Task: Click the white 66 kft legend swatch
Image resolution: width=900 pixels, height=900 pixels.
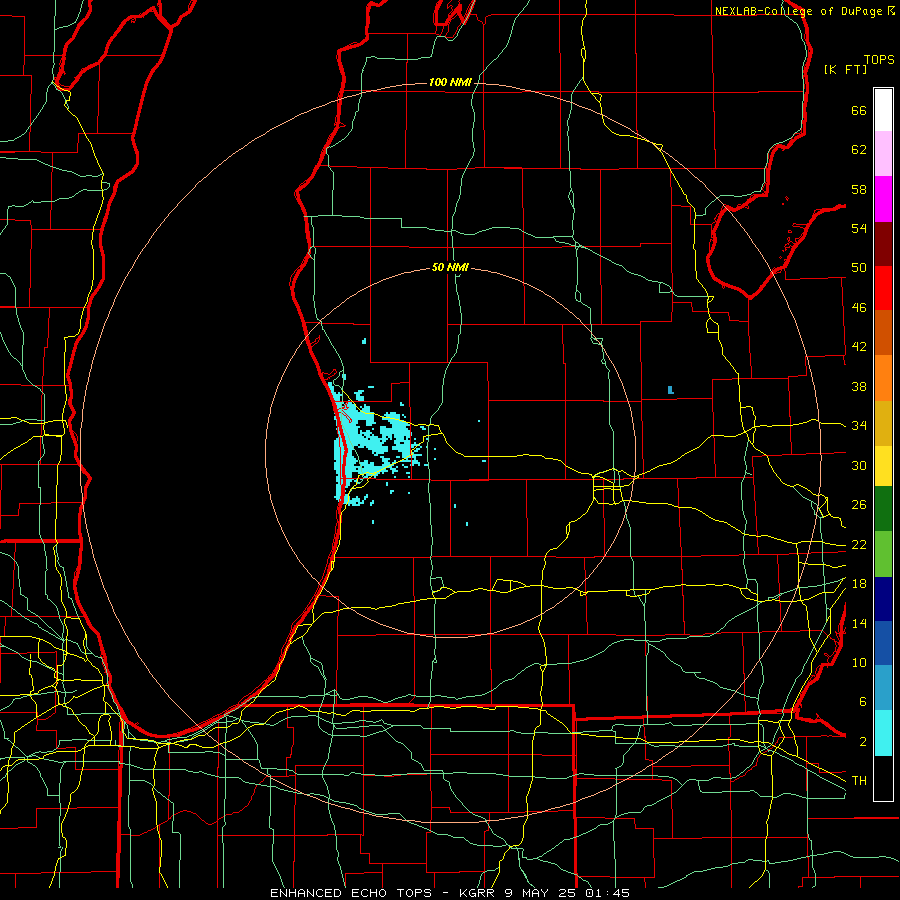Action: pos(883,110)
